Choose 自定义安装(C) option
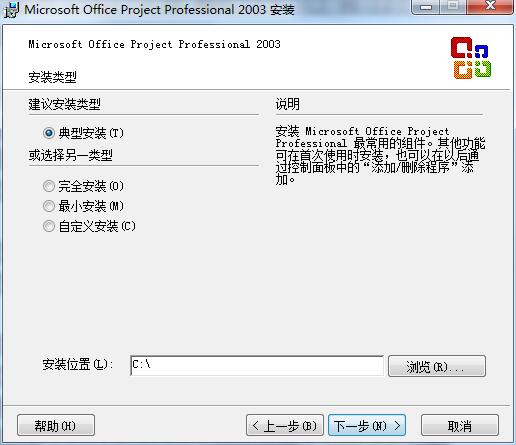This screenshot has width=516, height=445. (x=49, y=226)
